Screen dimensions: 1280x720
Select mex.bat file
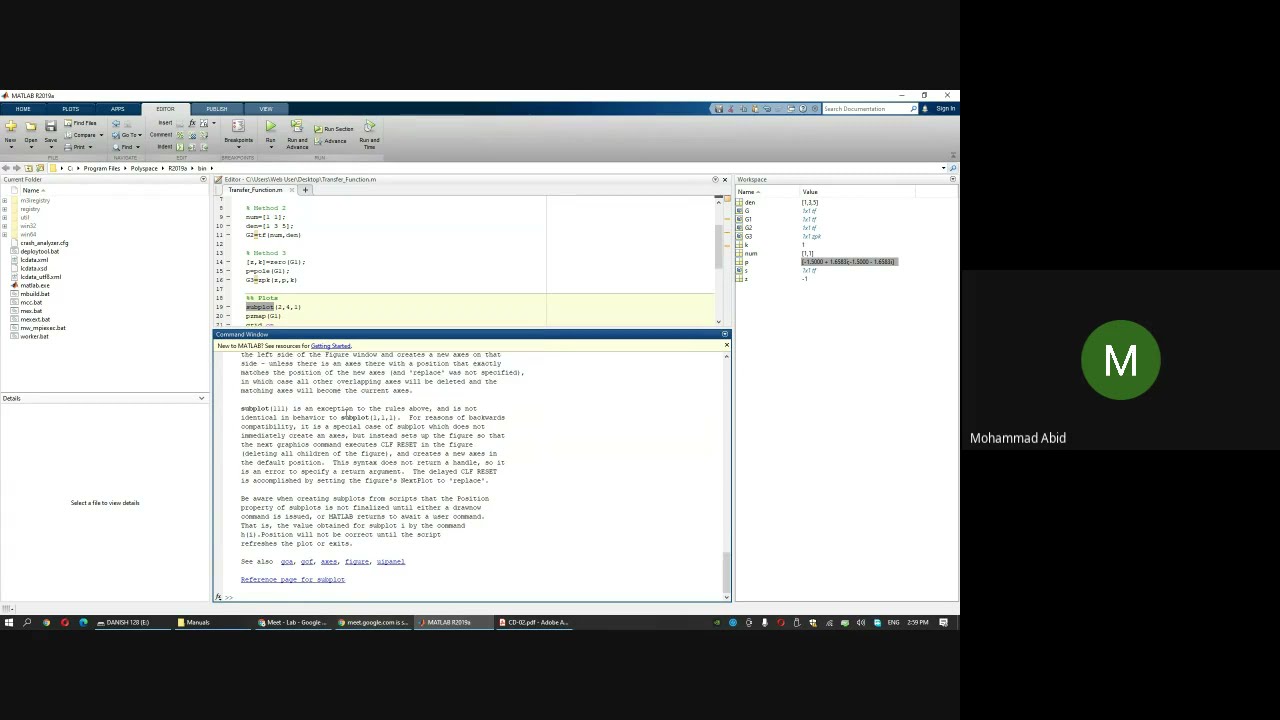click(x=31, y=311)
